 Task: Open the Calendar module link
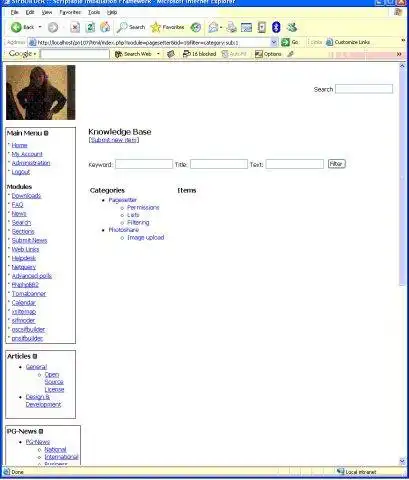24,303
